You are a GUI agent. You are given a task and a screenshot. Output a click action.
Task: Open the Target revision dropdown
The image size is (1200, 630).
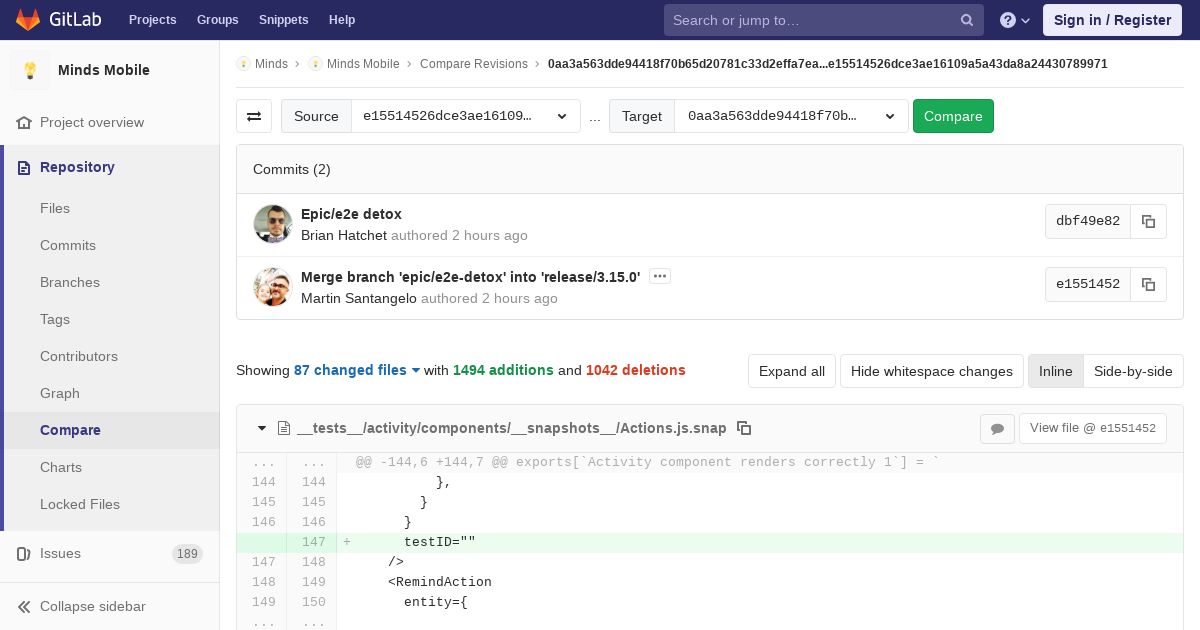point(792,116)
